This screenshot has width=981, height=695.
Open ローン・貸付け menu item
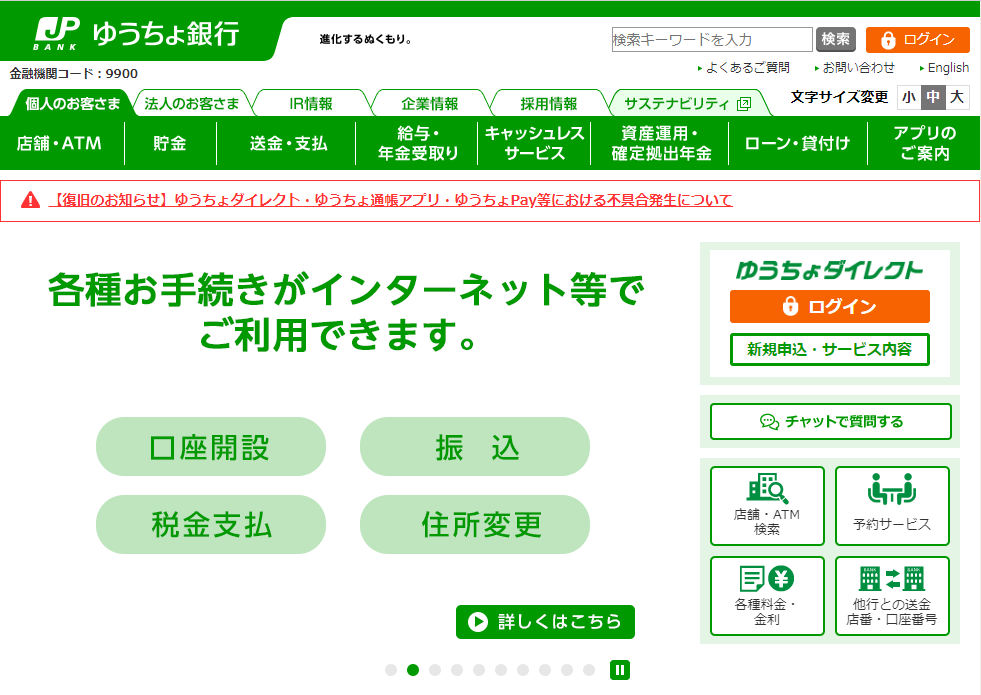pos(798,143)
